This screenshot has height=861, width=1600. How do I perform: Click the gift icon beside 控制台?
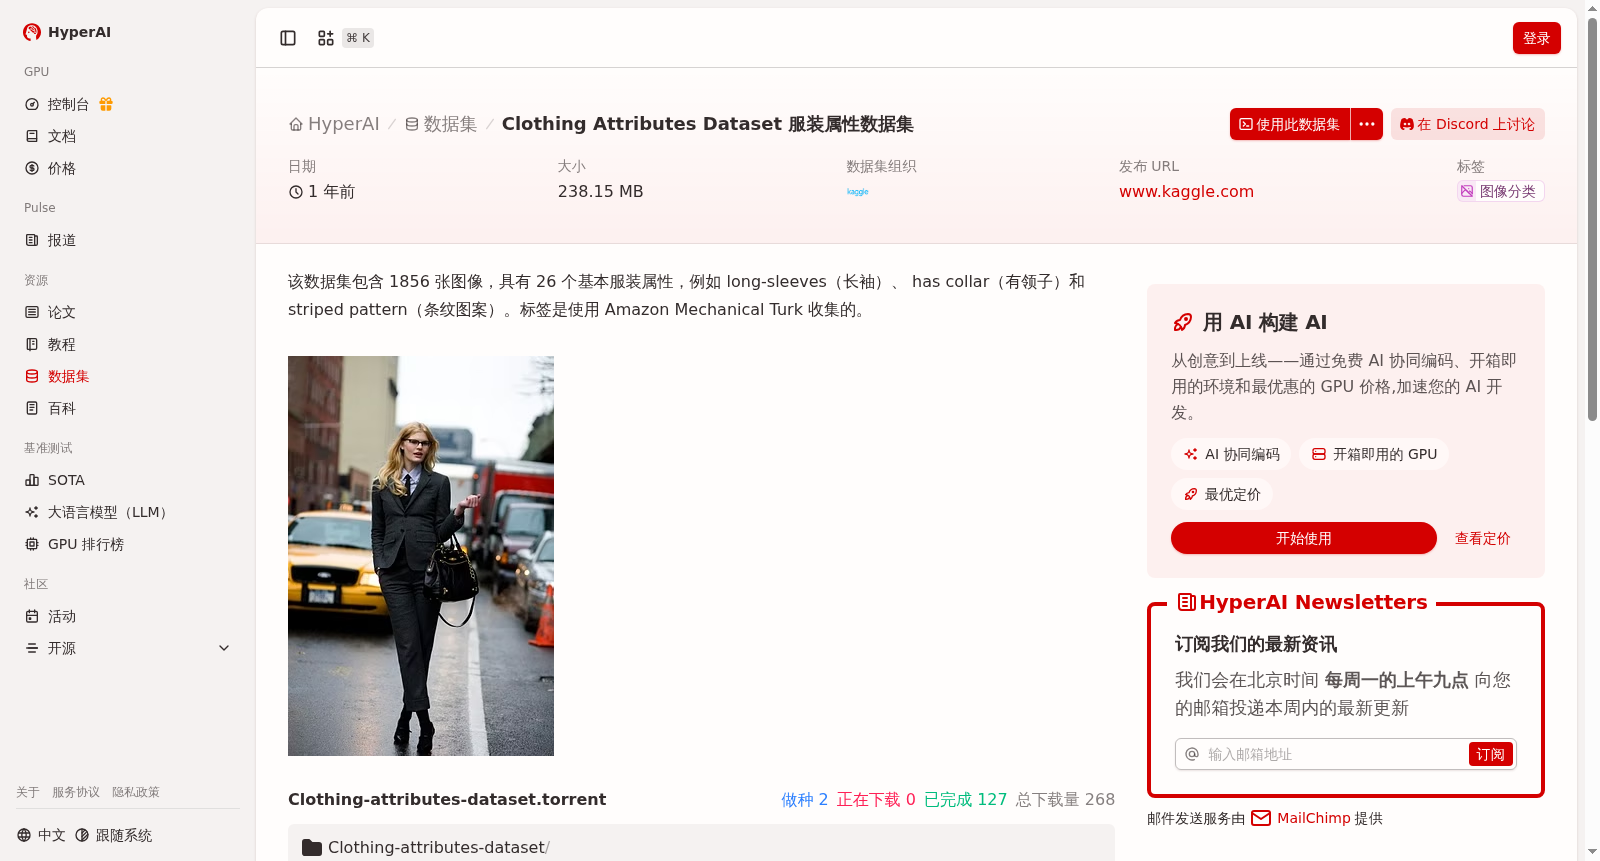[x=106, y=104]
